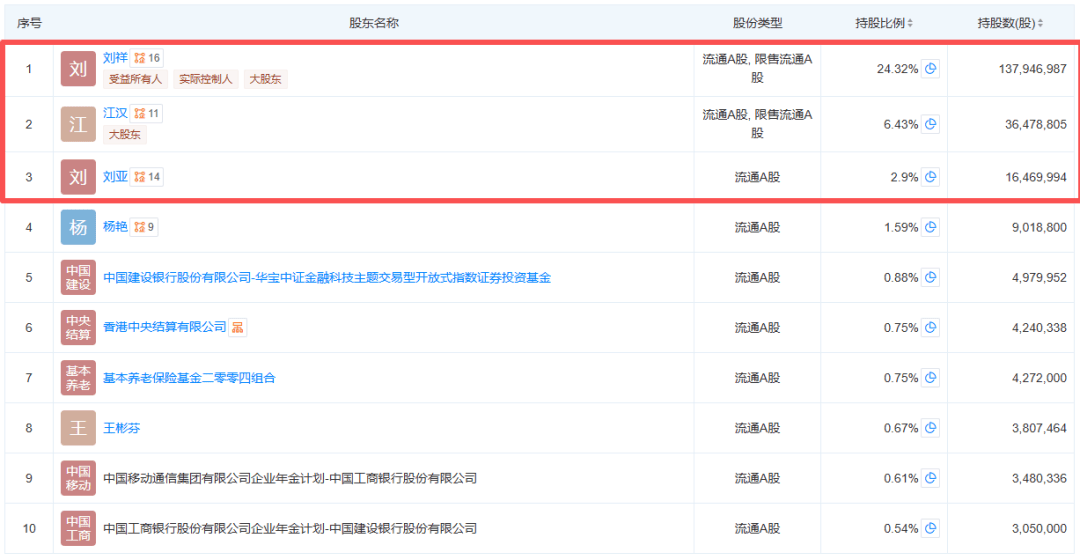This screenshot has width=1080, height=560.
Task: Click related-companies badge 11 next to 江汉
Action: [147, 114]
